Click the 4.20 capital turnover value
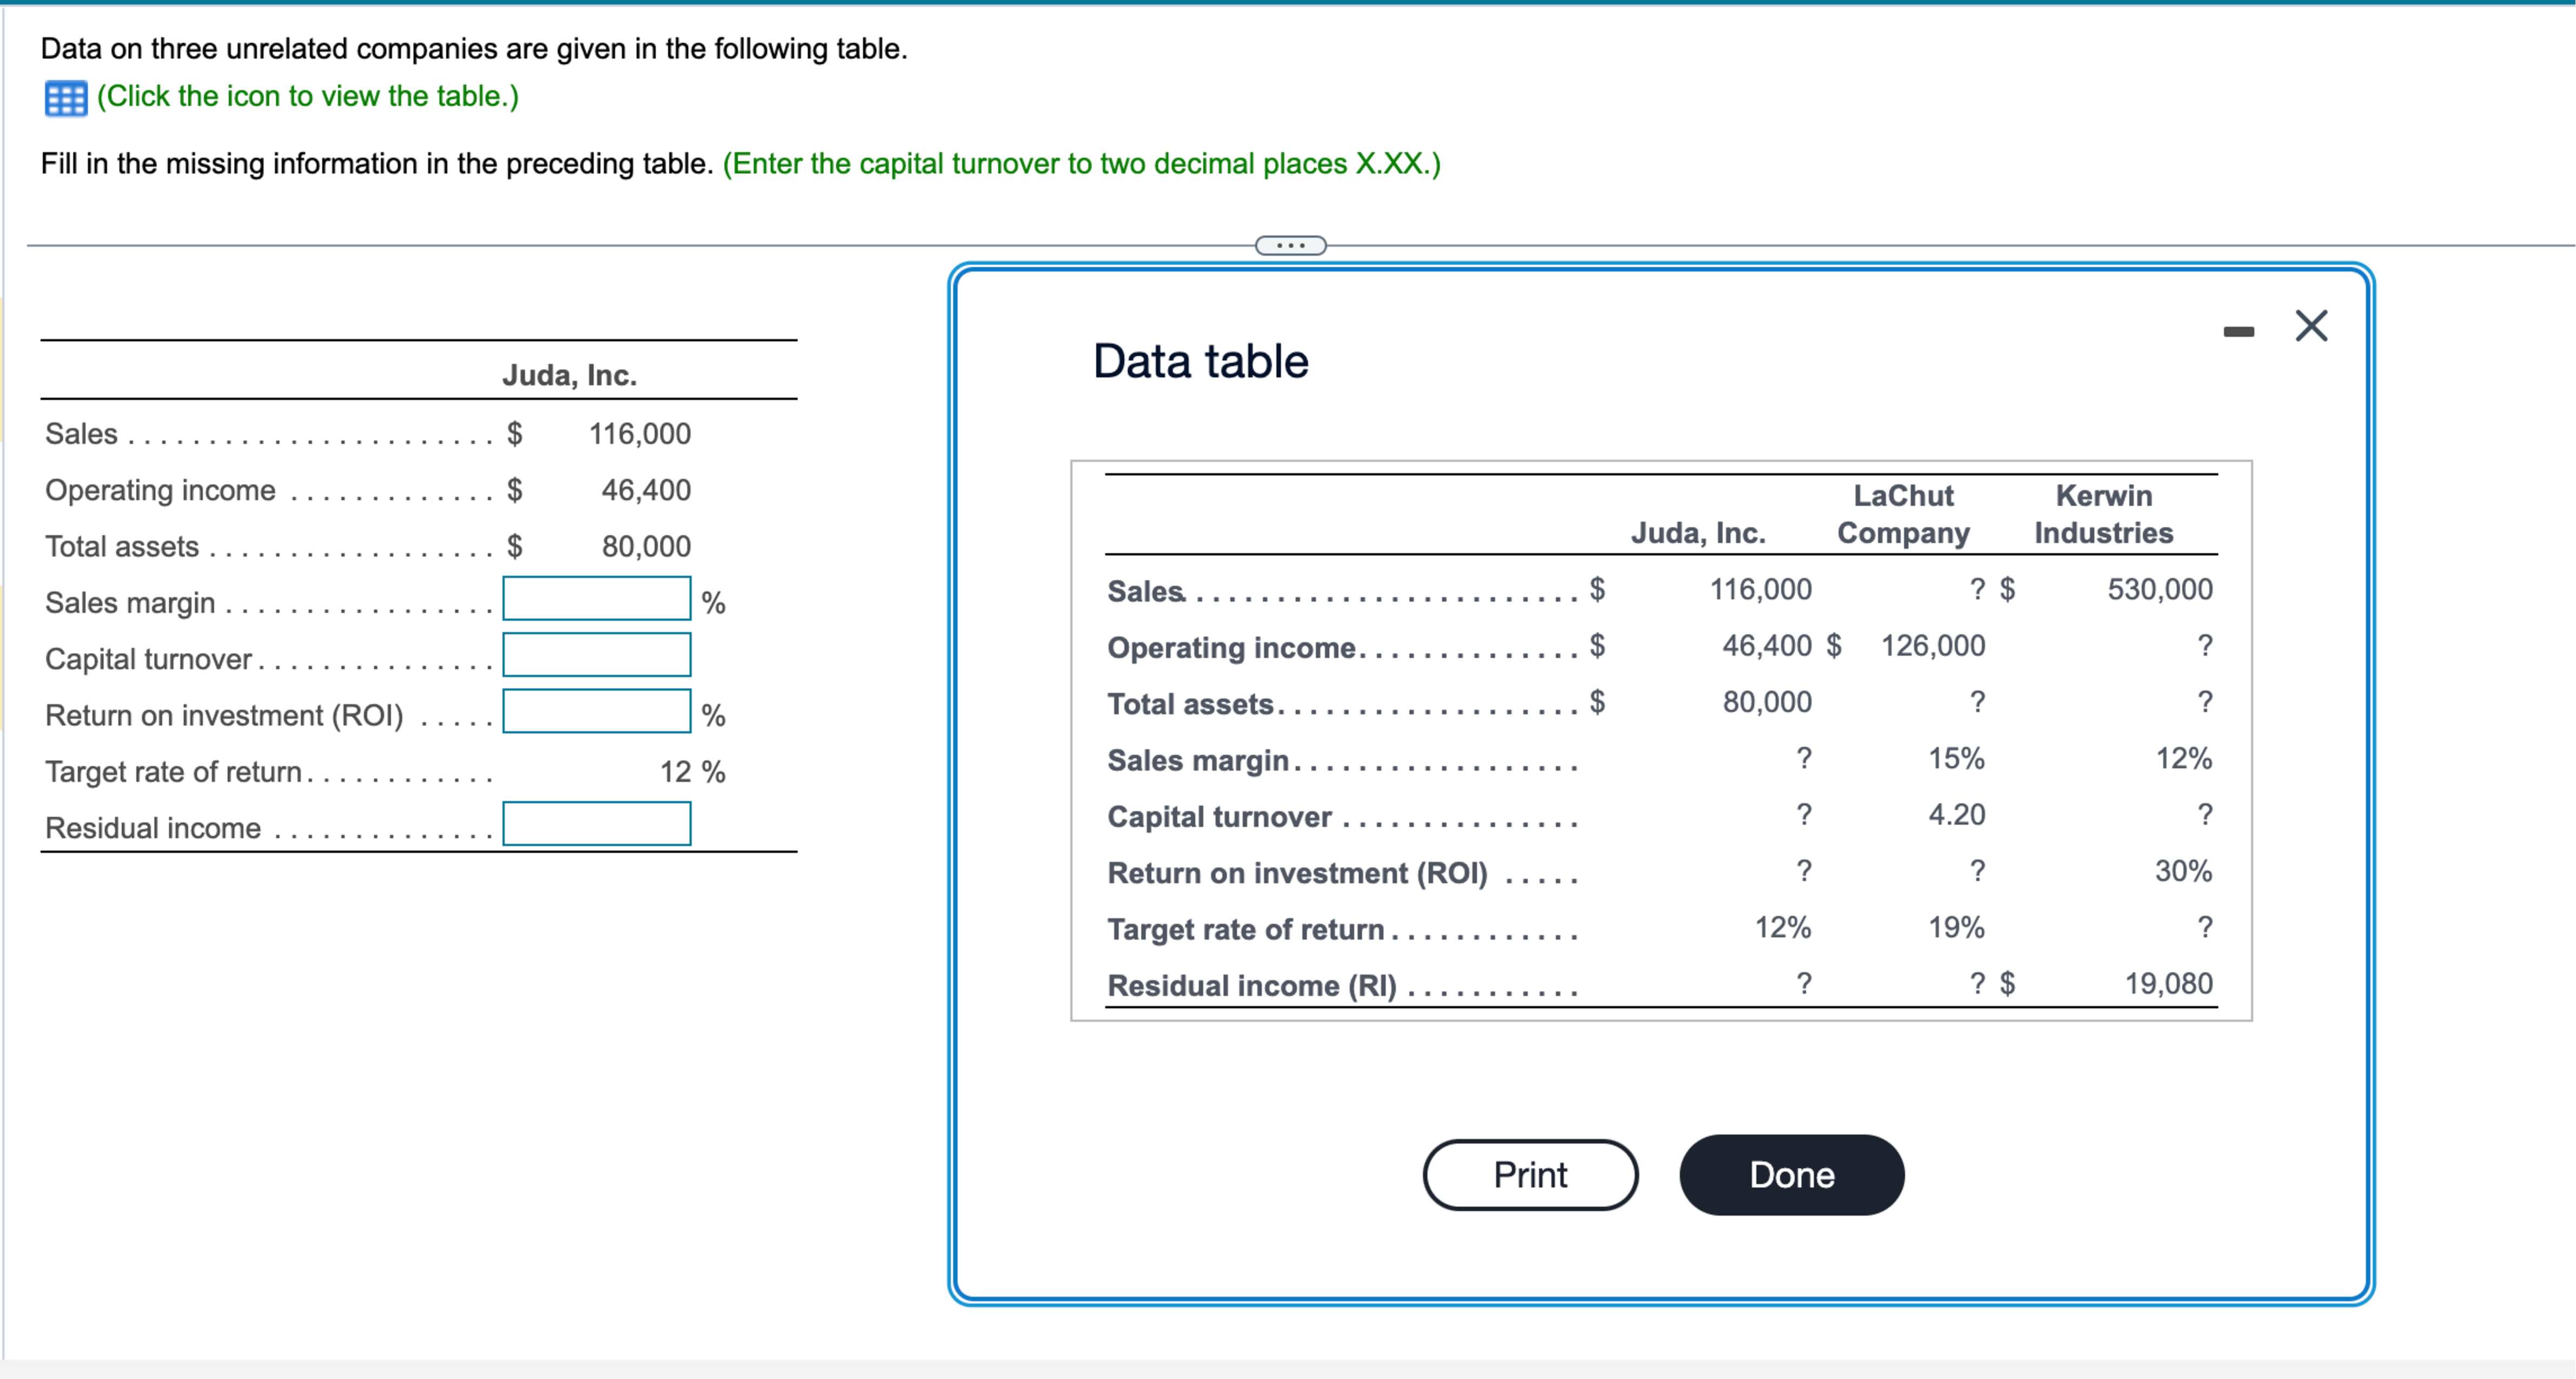The image size is (2576, 1379). click(1957, 815)
